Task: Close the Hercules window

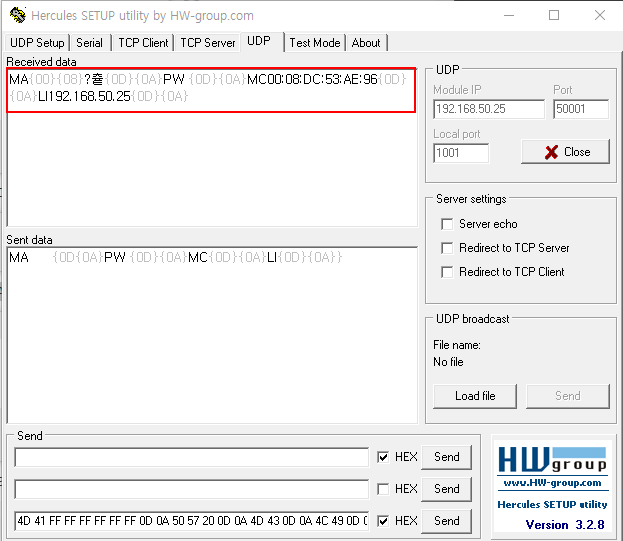Action: point(600,15)
